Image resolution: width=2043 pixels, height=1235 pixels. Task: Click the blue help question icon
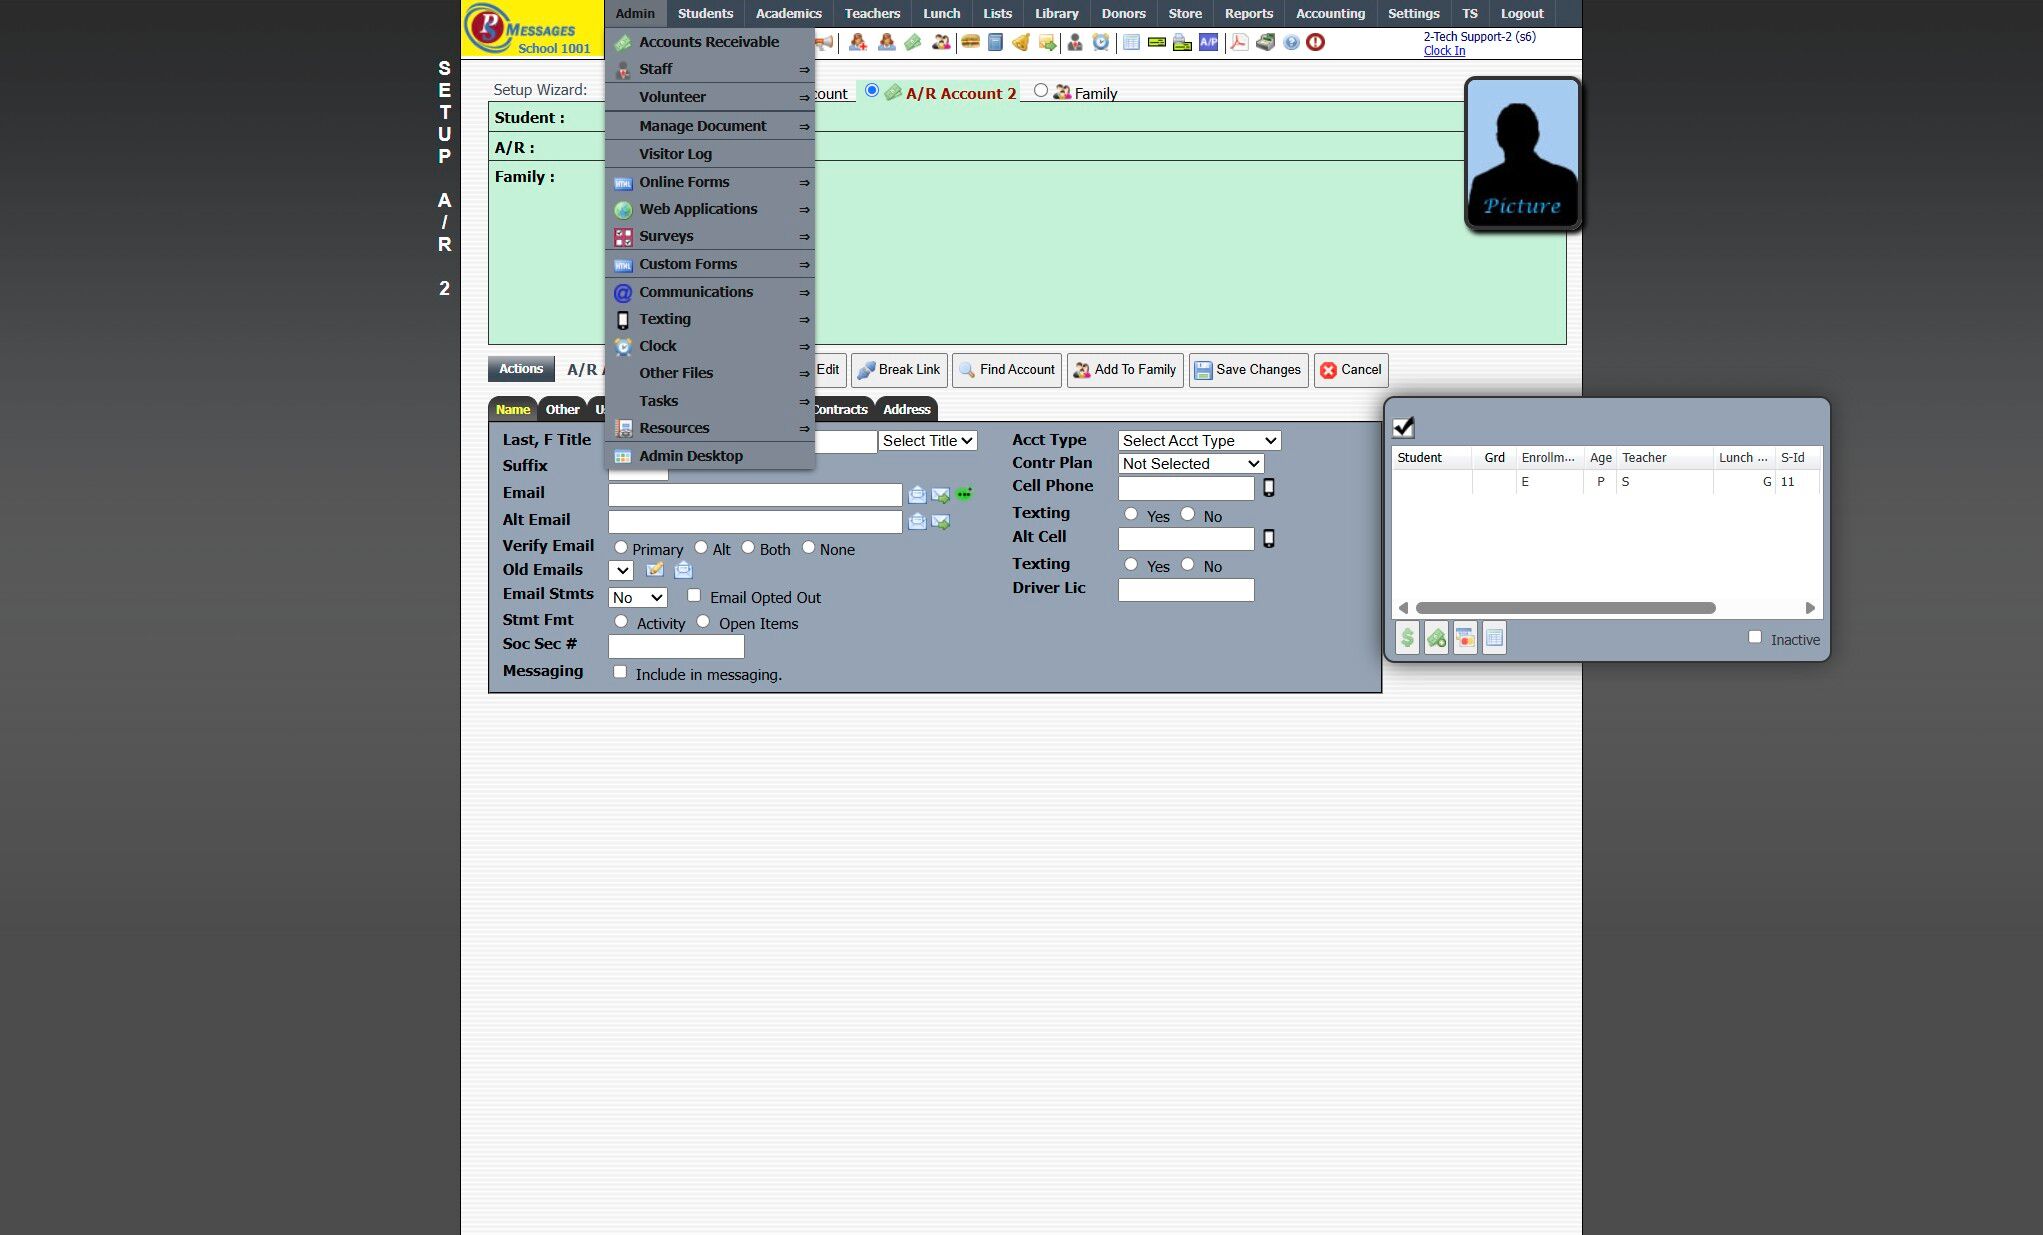coord(1291,42)
